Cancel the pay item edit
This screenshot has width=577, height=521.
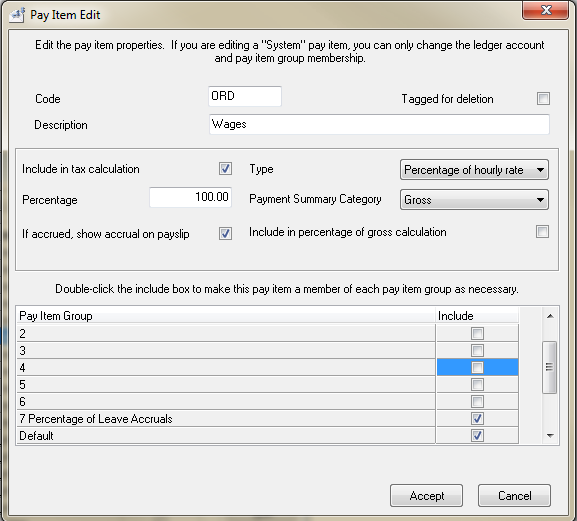click(514, 496)
